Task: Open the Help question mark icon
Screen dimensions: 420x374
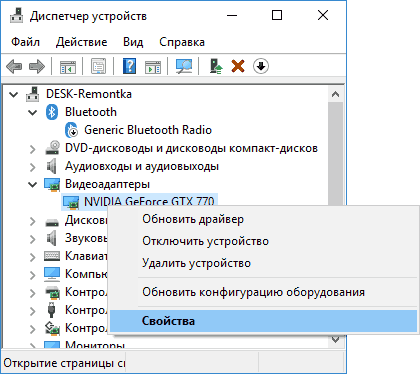Action: pos(129,66)
